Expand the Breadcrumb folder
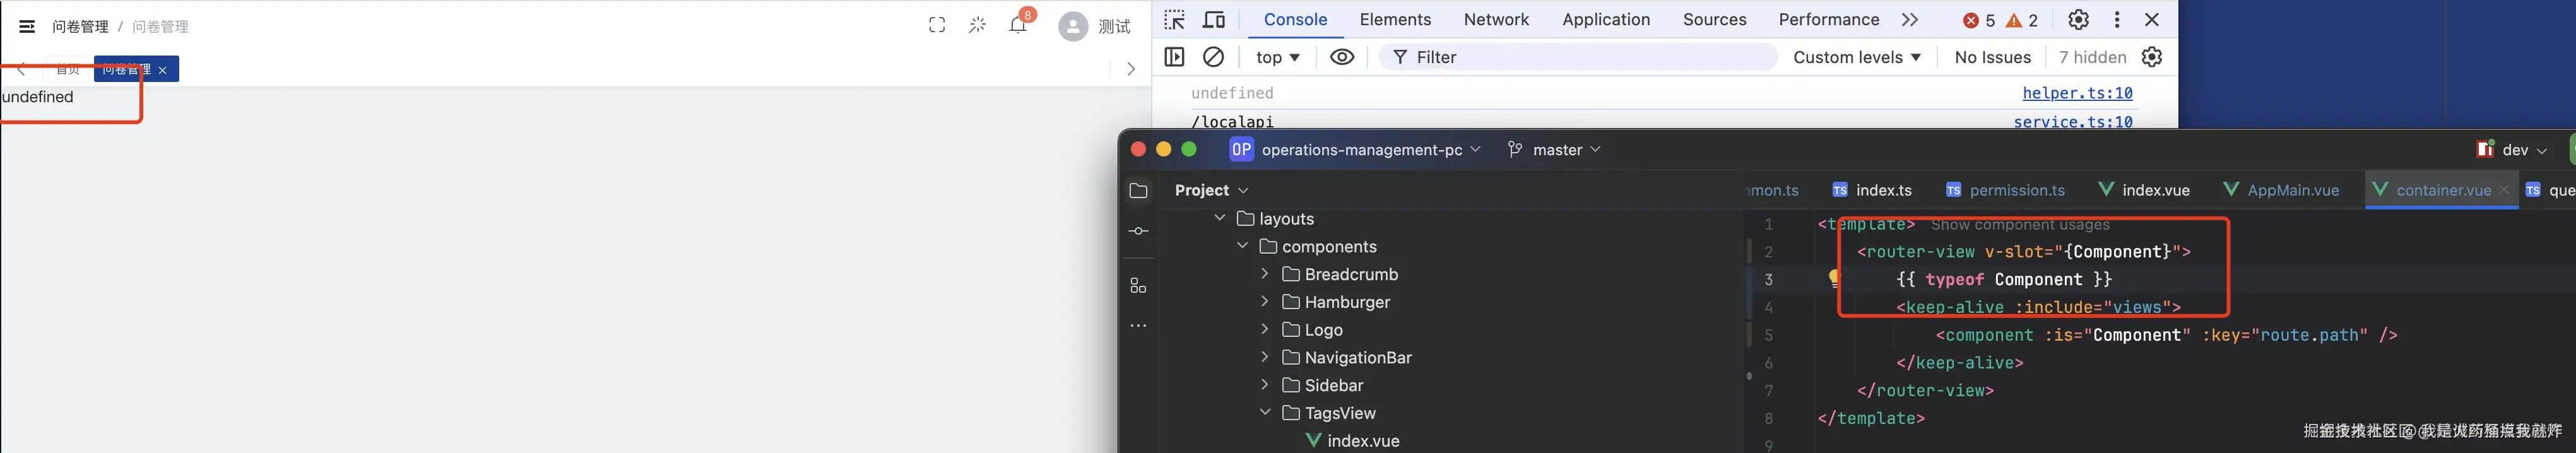This screenshot has height=453, width=2576. point(1265,274)
